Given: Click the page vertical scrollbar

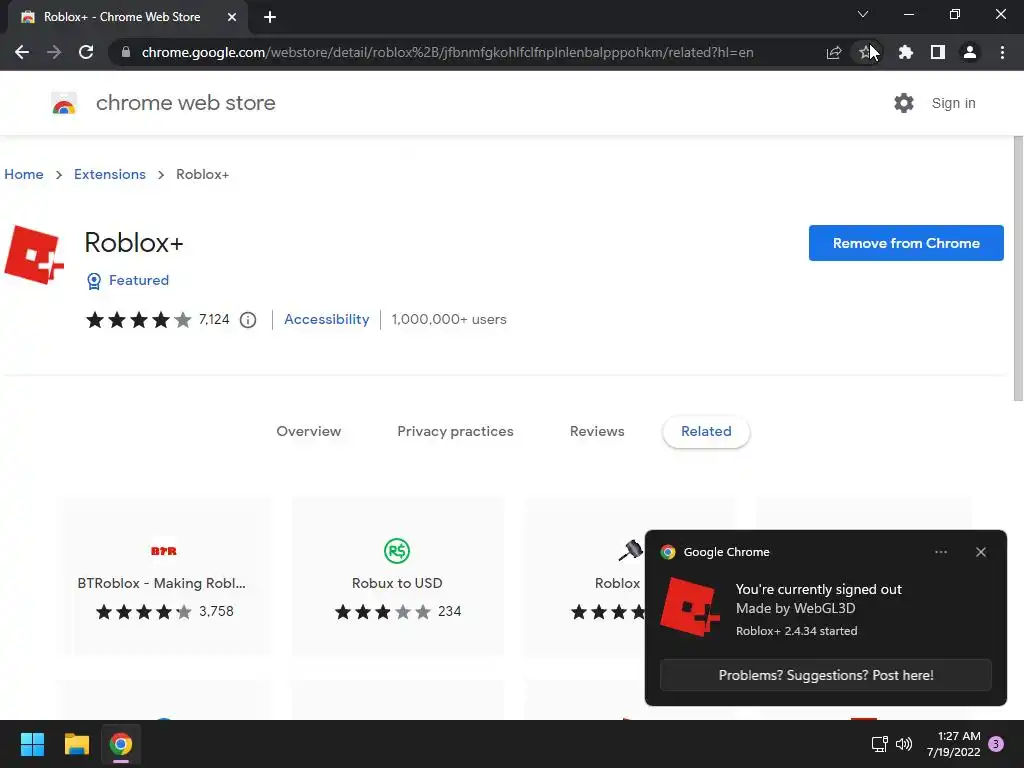Looking at the screenshot, I should [x=1017, y=269].
